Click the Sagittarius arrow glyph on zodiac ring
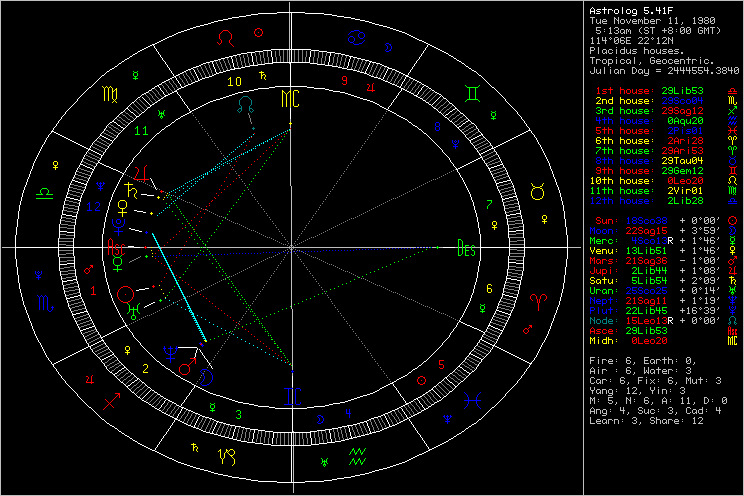Screen dimensions: 744x496 111,400
